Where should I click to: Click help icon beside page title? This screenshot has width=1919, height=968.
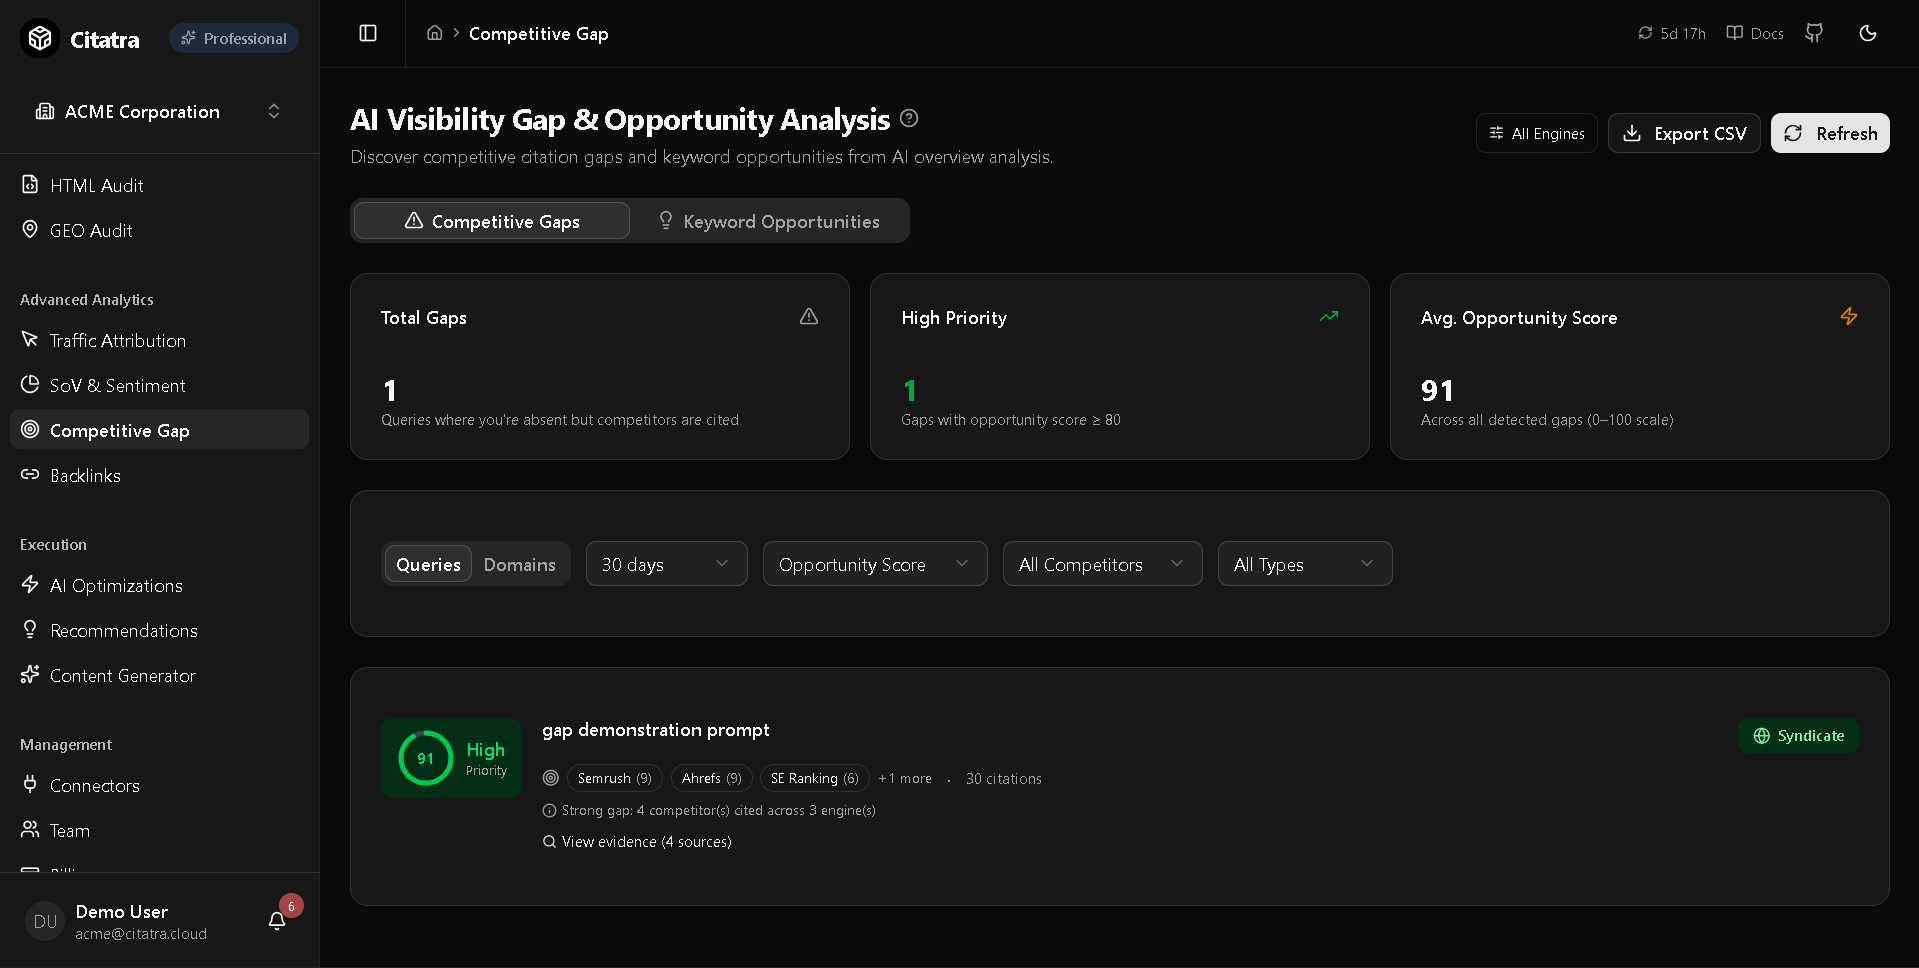point(908,118)
